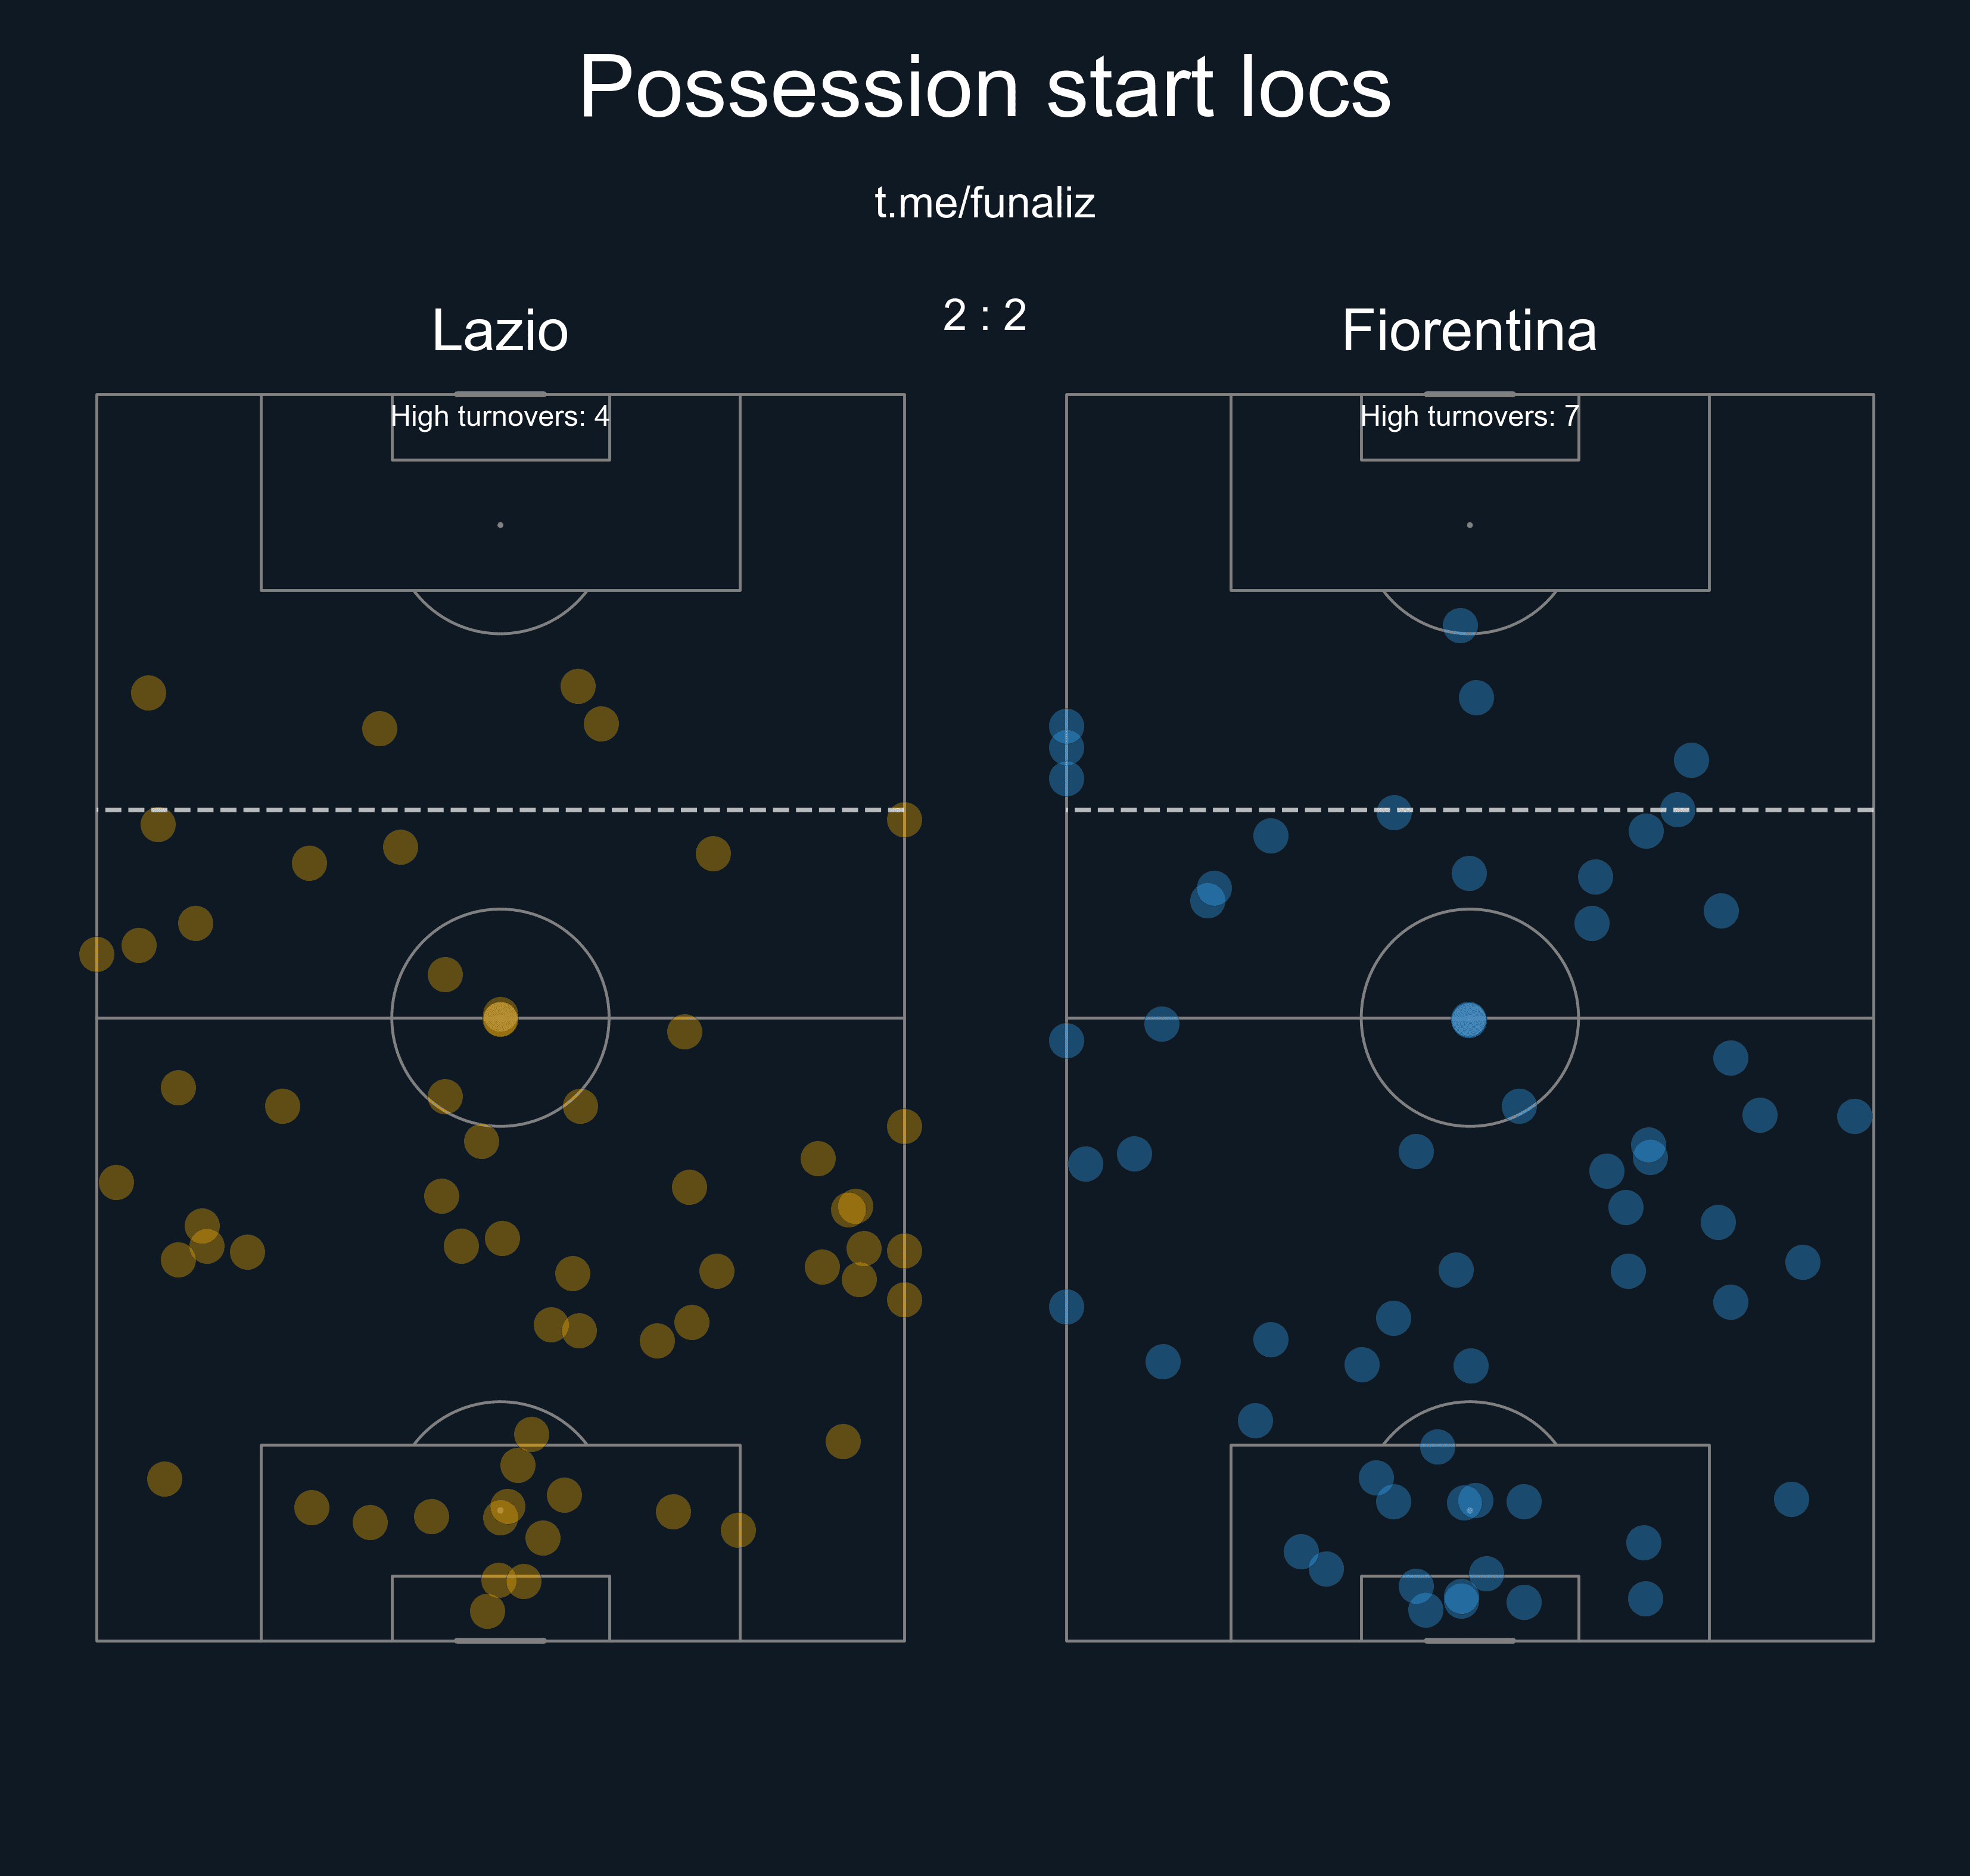
Task: Click the lowest yellow dot in Lazio's six-yard box
Action: (487, 1611)
